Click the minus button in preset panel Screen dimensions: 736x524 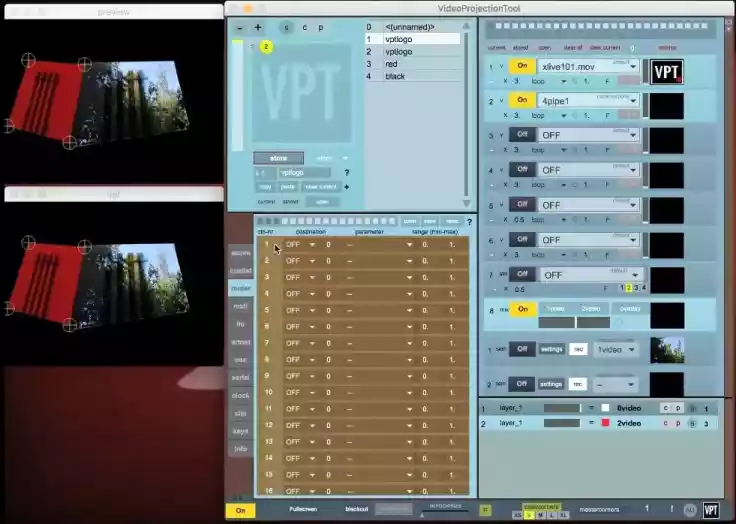[240, 28]
